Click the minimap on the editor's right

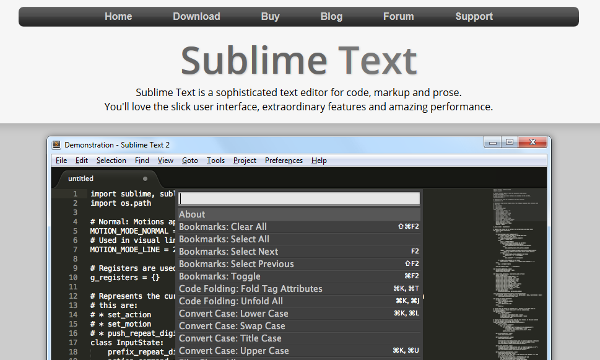518,274
